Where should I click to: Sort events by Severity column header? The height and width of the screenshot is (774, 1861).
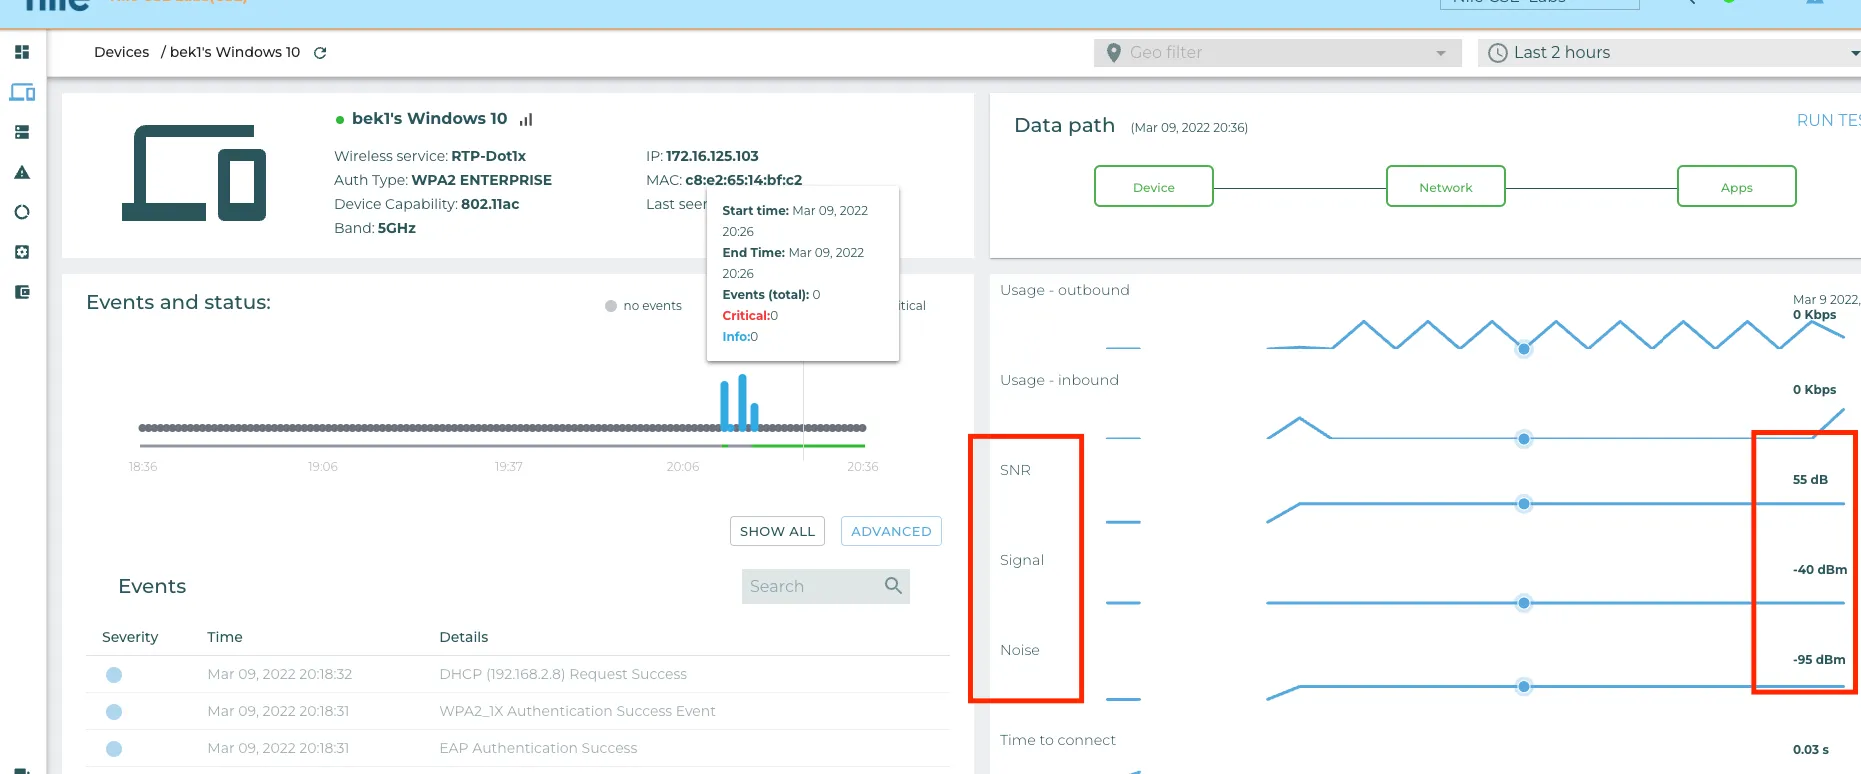(130, 637)
